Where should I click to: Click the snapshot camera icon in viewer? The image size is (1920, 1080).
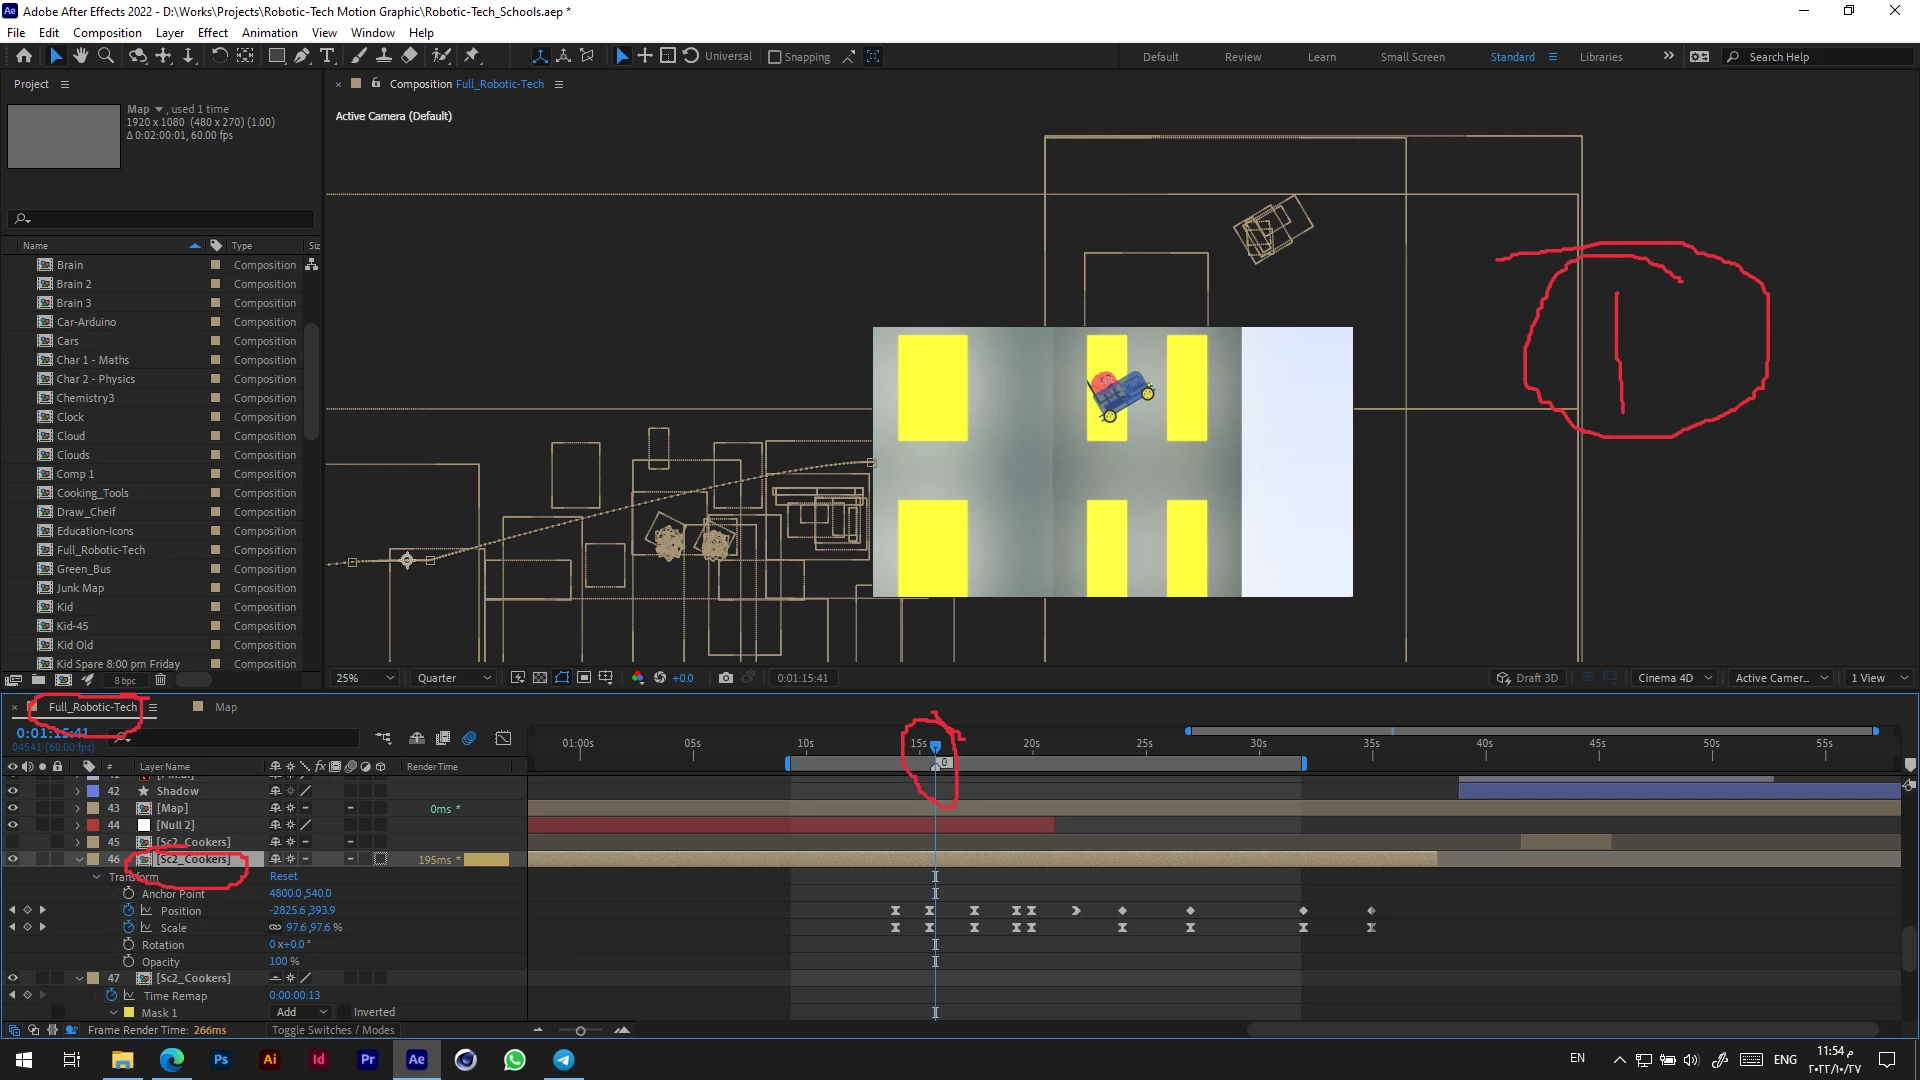click(726, 678)
